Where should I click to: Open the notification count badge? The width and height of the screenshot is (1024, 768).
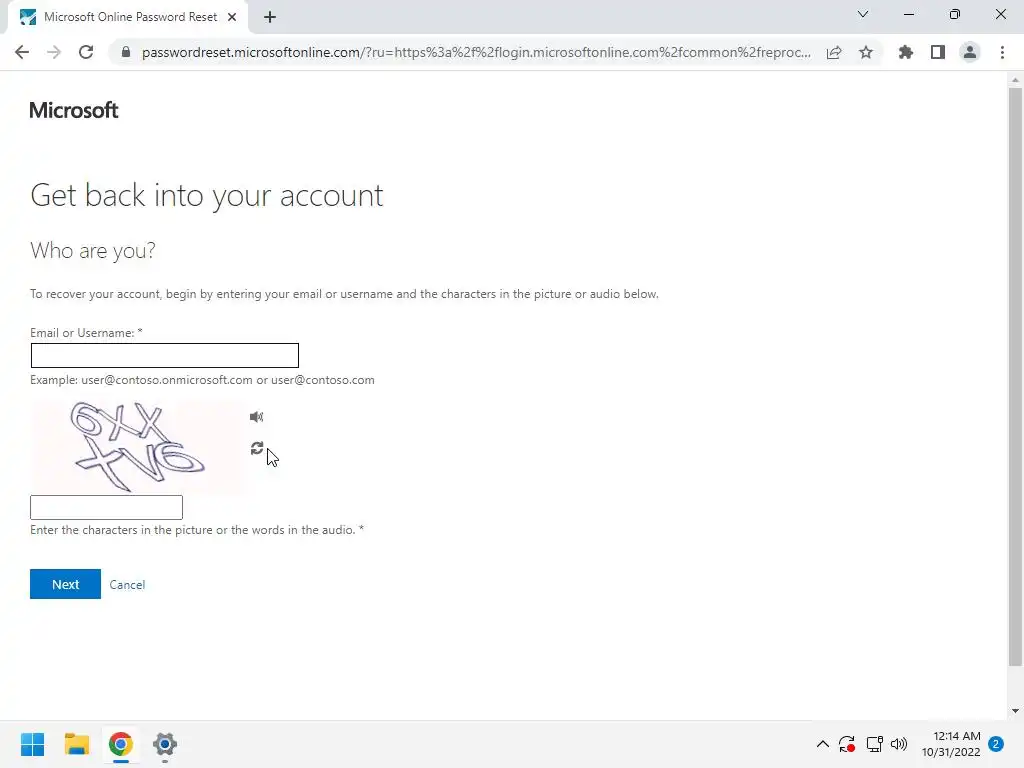[x=996, y=744]
